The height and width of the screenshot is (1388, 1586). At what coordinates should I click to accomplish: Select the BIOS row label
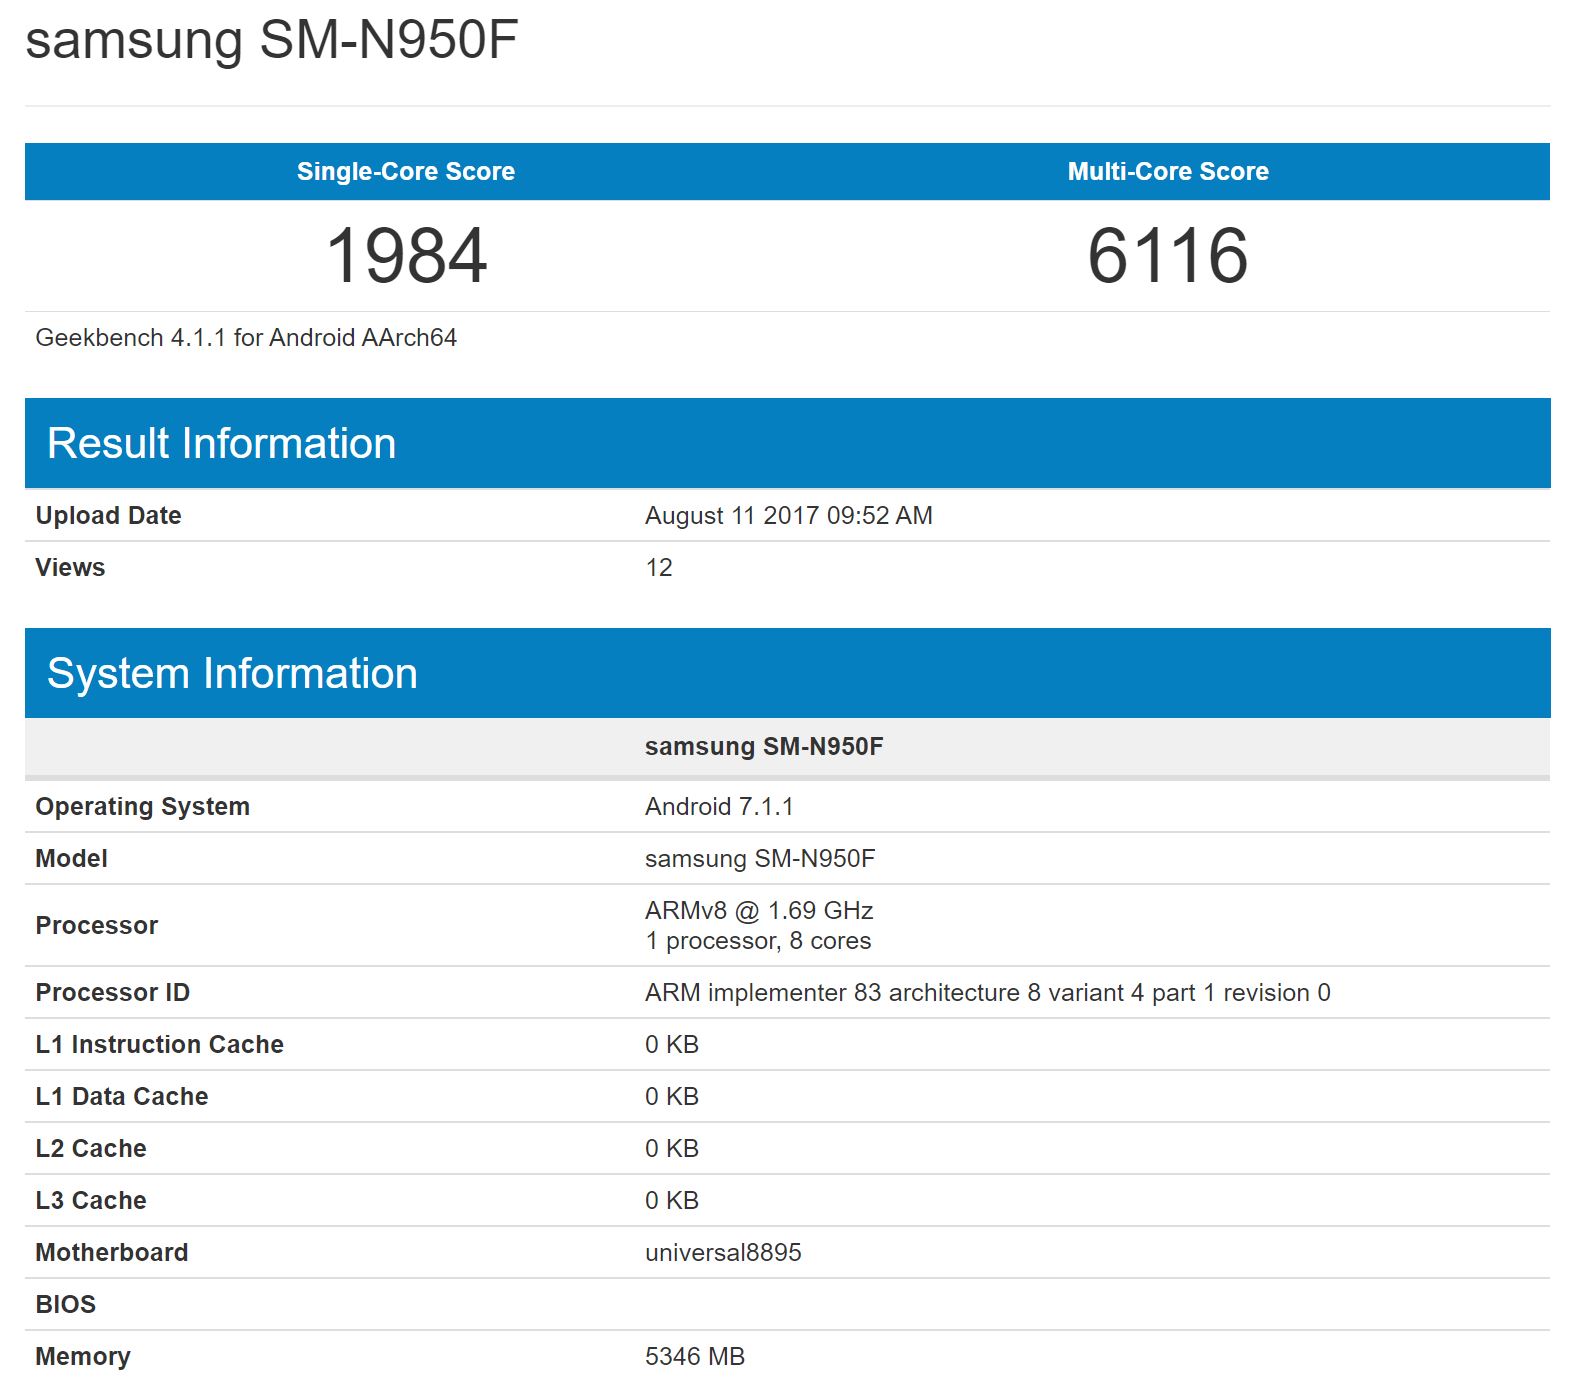(66, 1304)
